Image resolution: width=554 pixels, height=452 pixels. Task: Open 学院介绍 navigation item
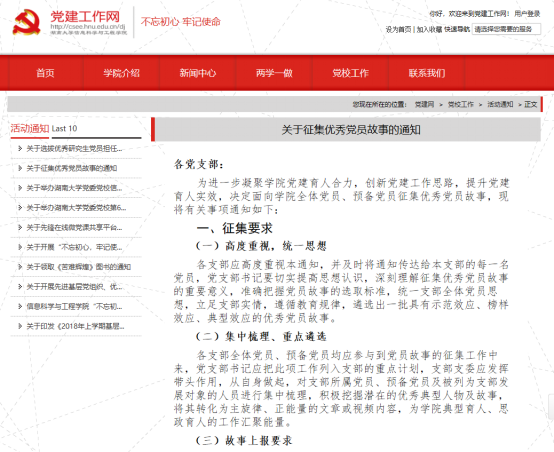coord(122,73)
